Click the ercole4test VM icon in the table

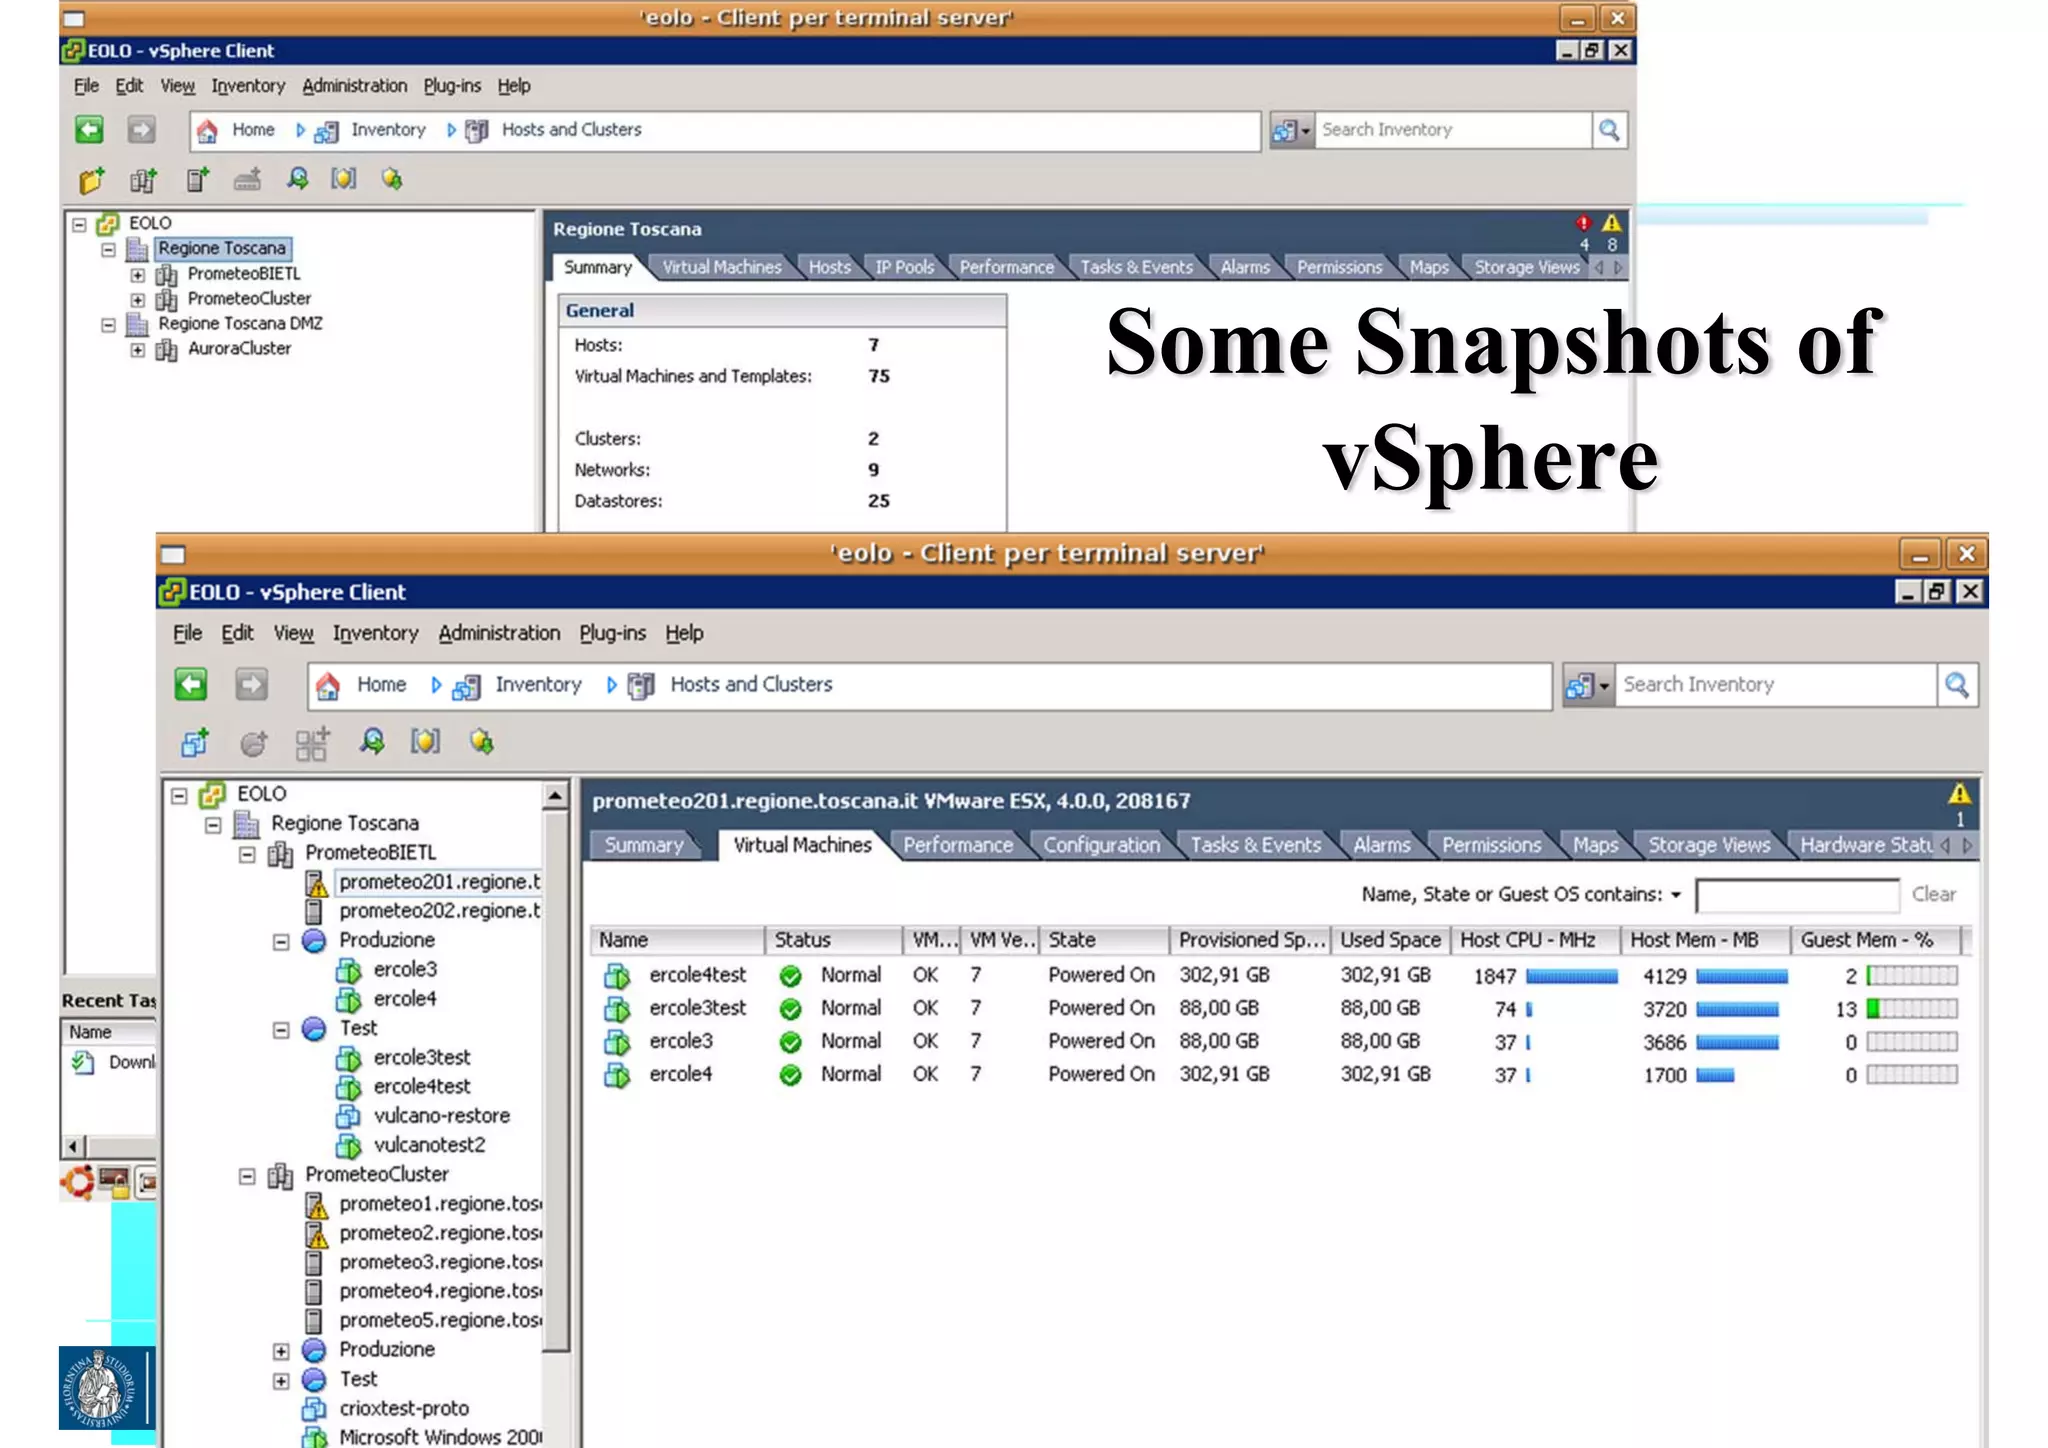(617, 976)
